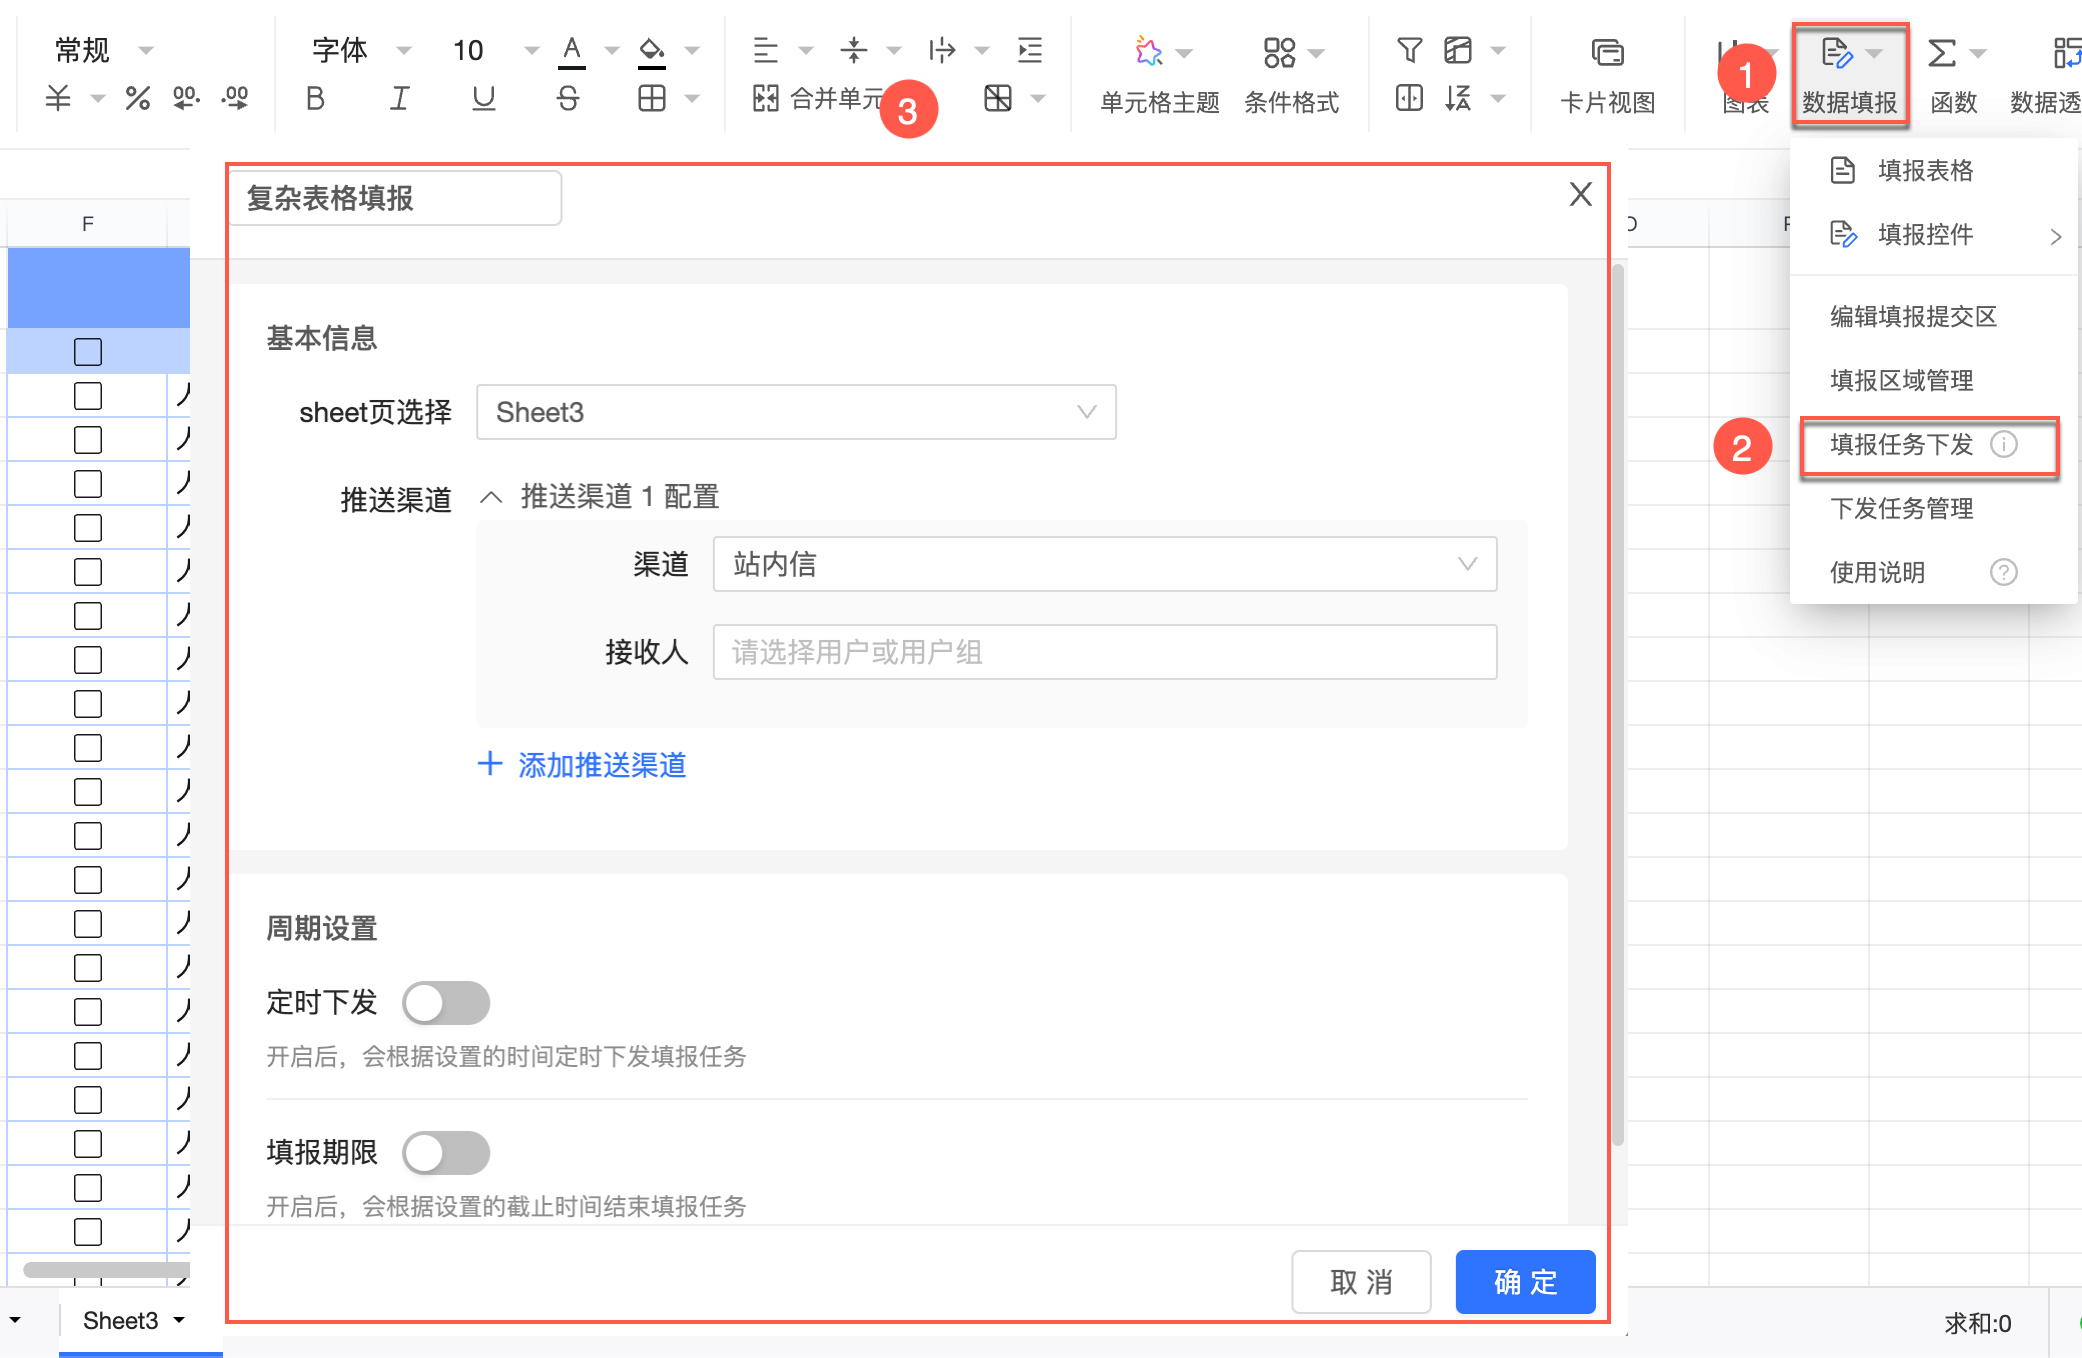This screenshot has width=2082, height=1358.
Task: Apply underline formatting
Action: pyautogui.click(x=484, y=98)
